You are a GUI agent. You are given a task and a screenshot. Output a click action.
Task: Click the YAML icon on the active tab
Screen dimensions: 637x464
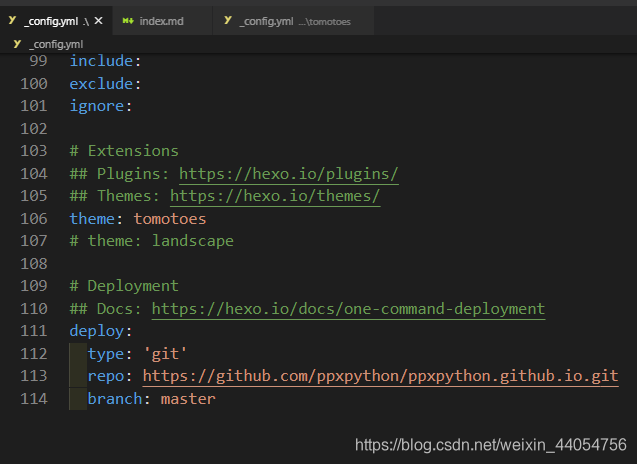[12, 20]
